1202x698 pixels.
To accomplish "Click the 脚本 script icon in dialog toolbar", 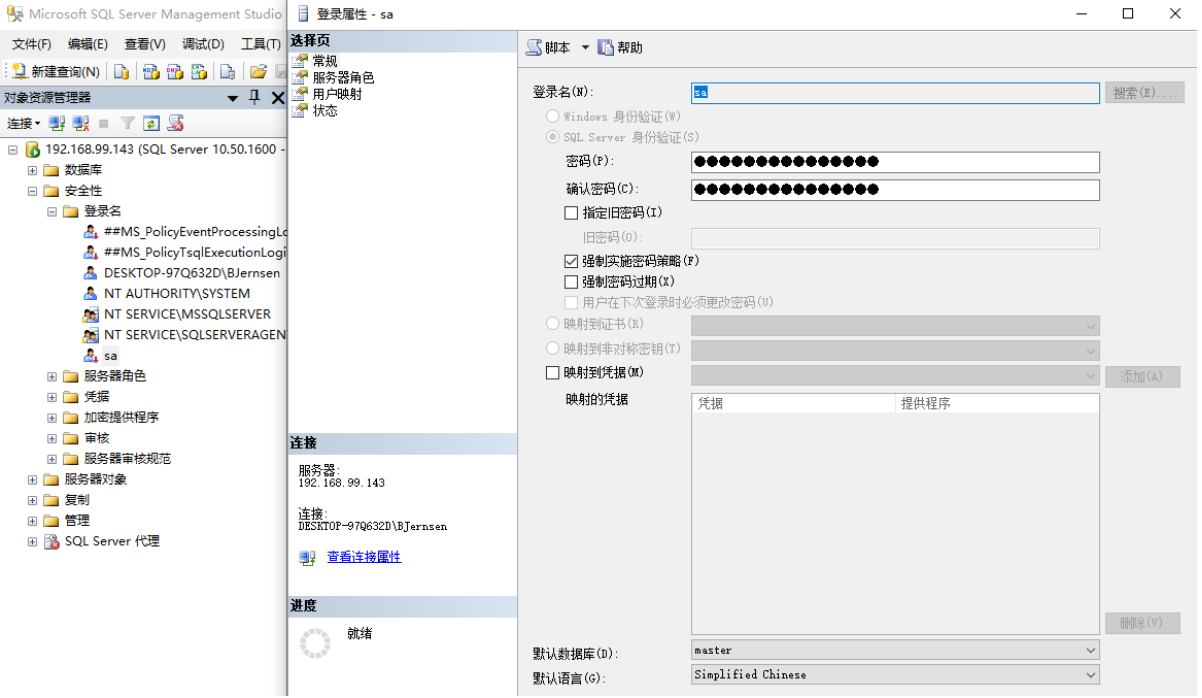I will click(534, 47).
